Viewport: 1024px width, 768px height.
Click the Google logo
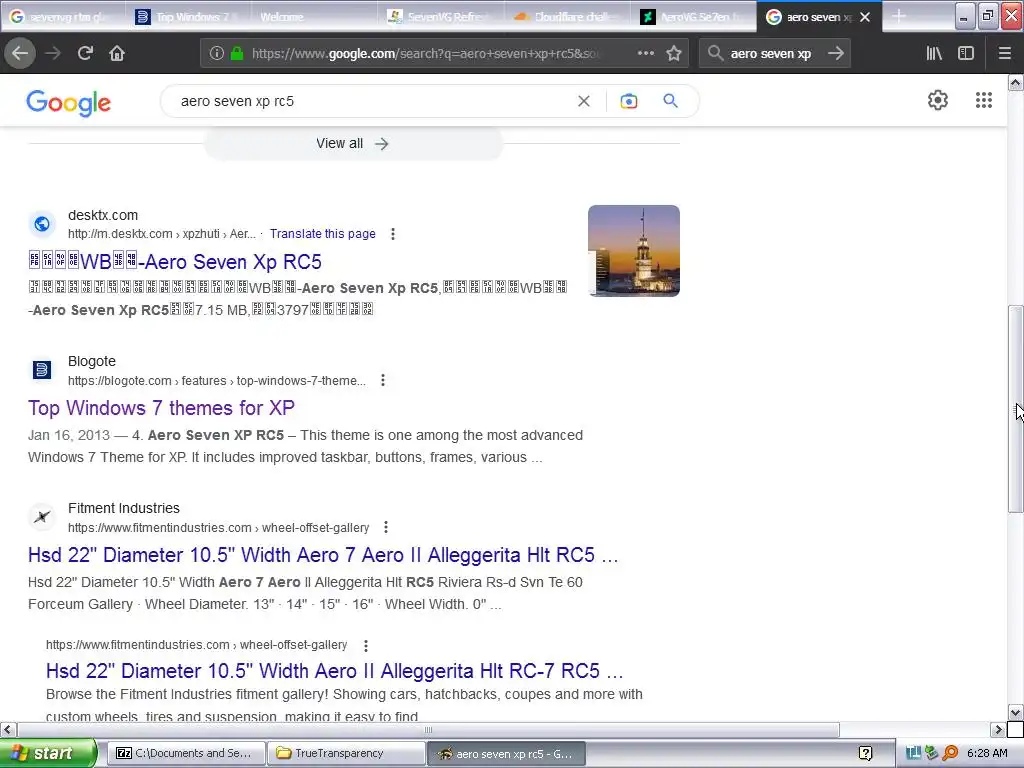69,103
